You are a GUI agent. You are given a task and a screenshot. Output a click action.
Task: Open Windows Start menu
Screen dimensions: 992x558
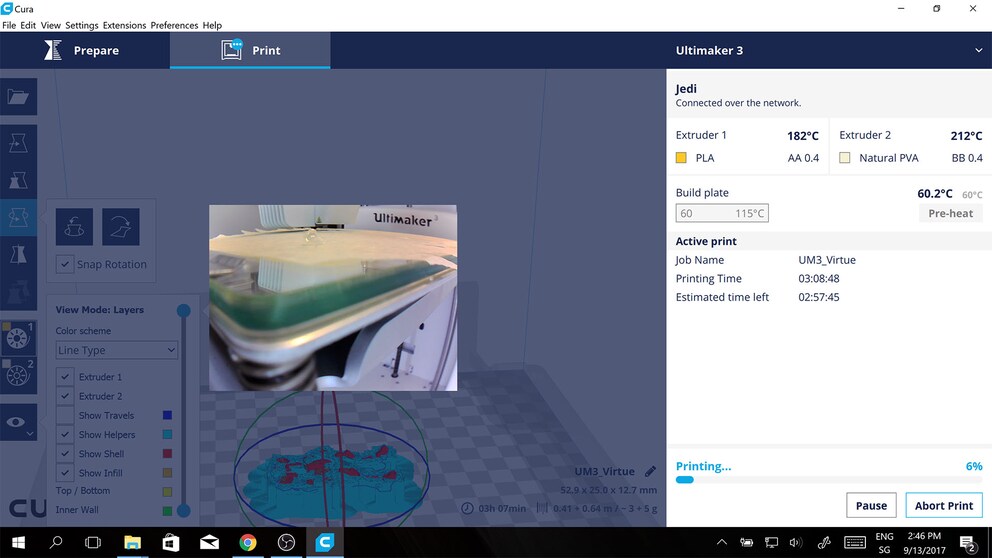[18, 542]
